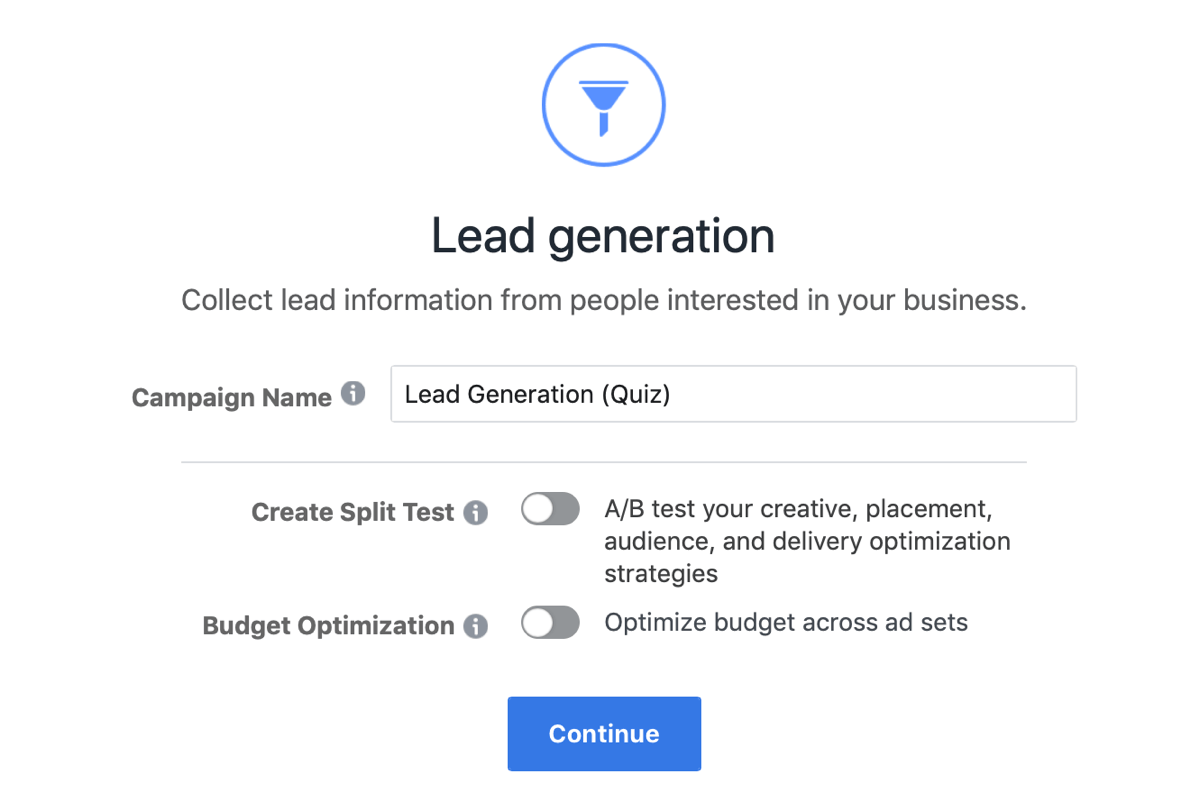Enable the Create Split Test toggle
Viewport: 1200px width, 811px height.
[549, 509]
